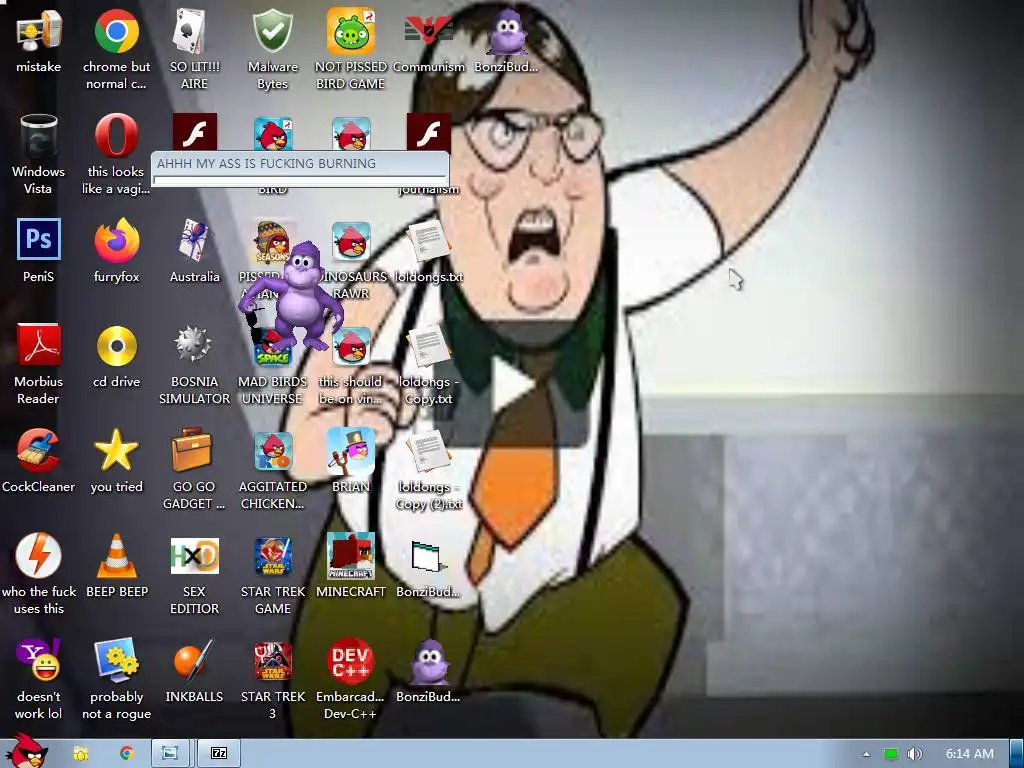Image resolution: width=1024 pixels, height=768 pixels.
Task: Select Angry Birds icon above DINOSAURS RAWR
Action: click(351, 133)
